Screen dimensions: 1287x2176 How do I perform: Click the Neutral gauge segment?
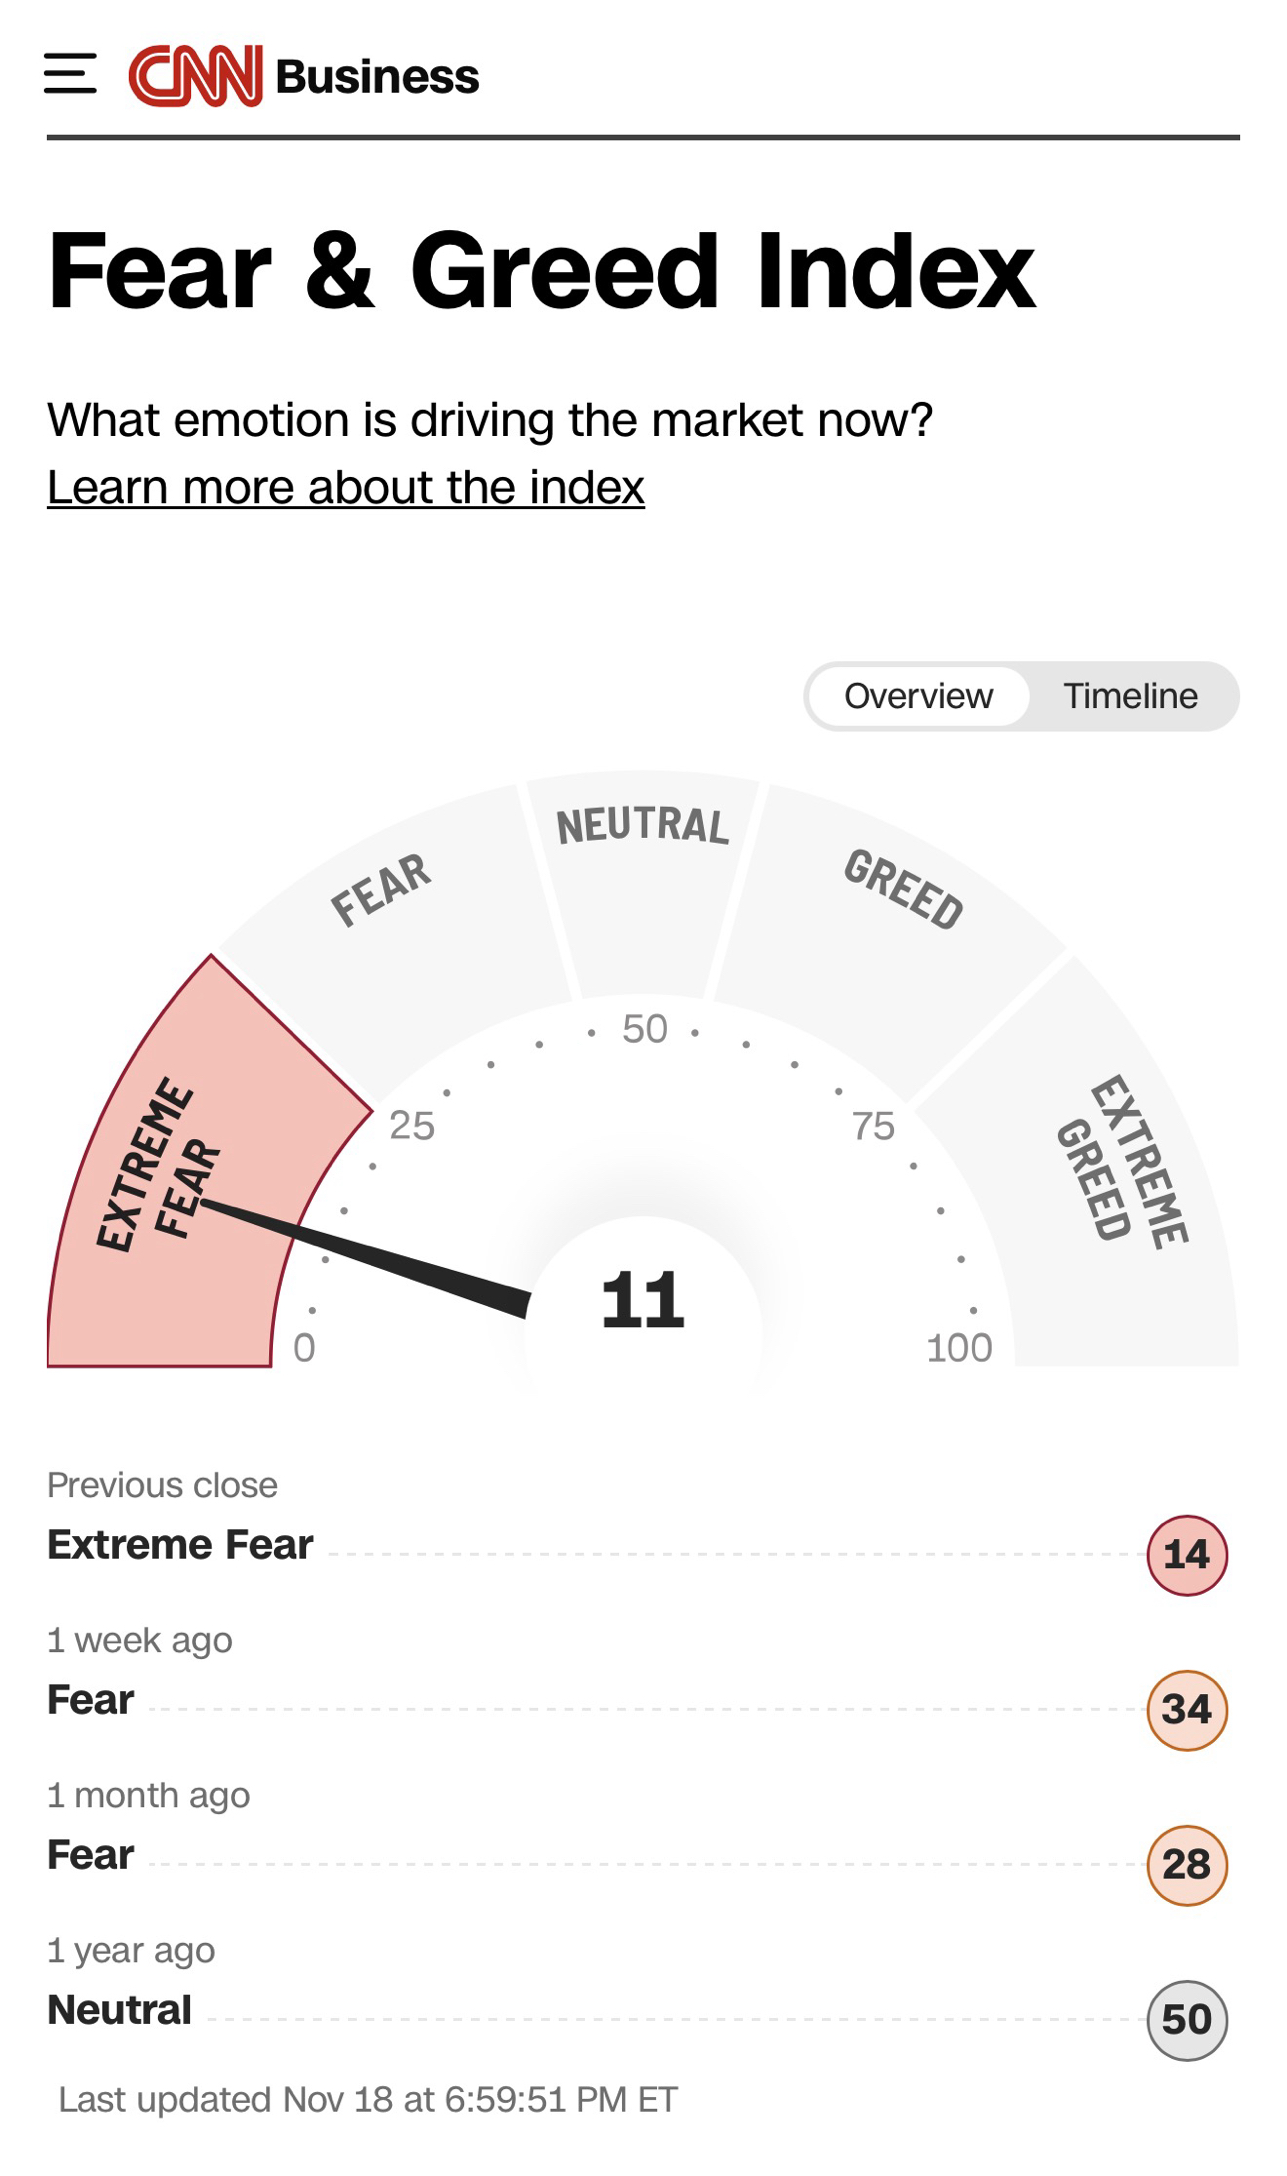pyautogui.click(x=642, y=880)
